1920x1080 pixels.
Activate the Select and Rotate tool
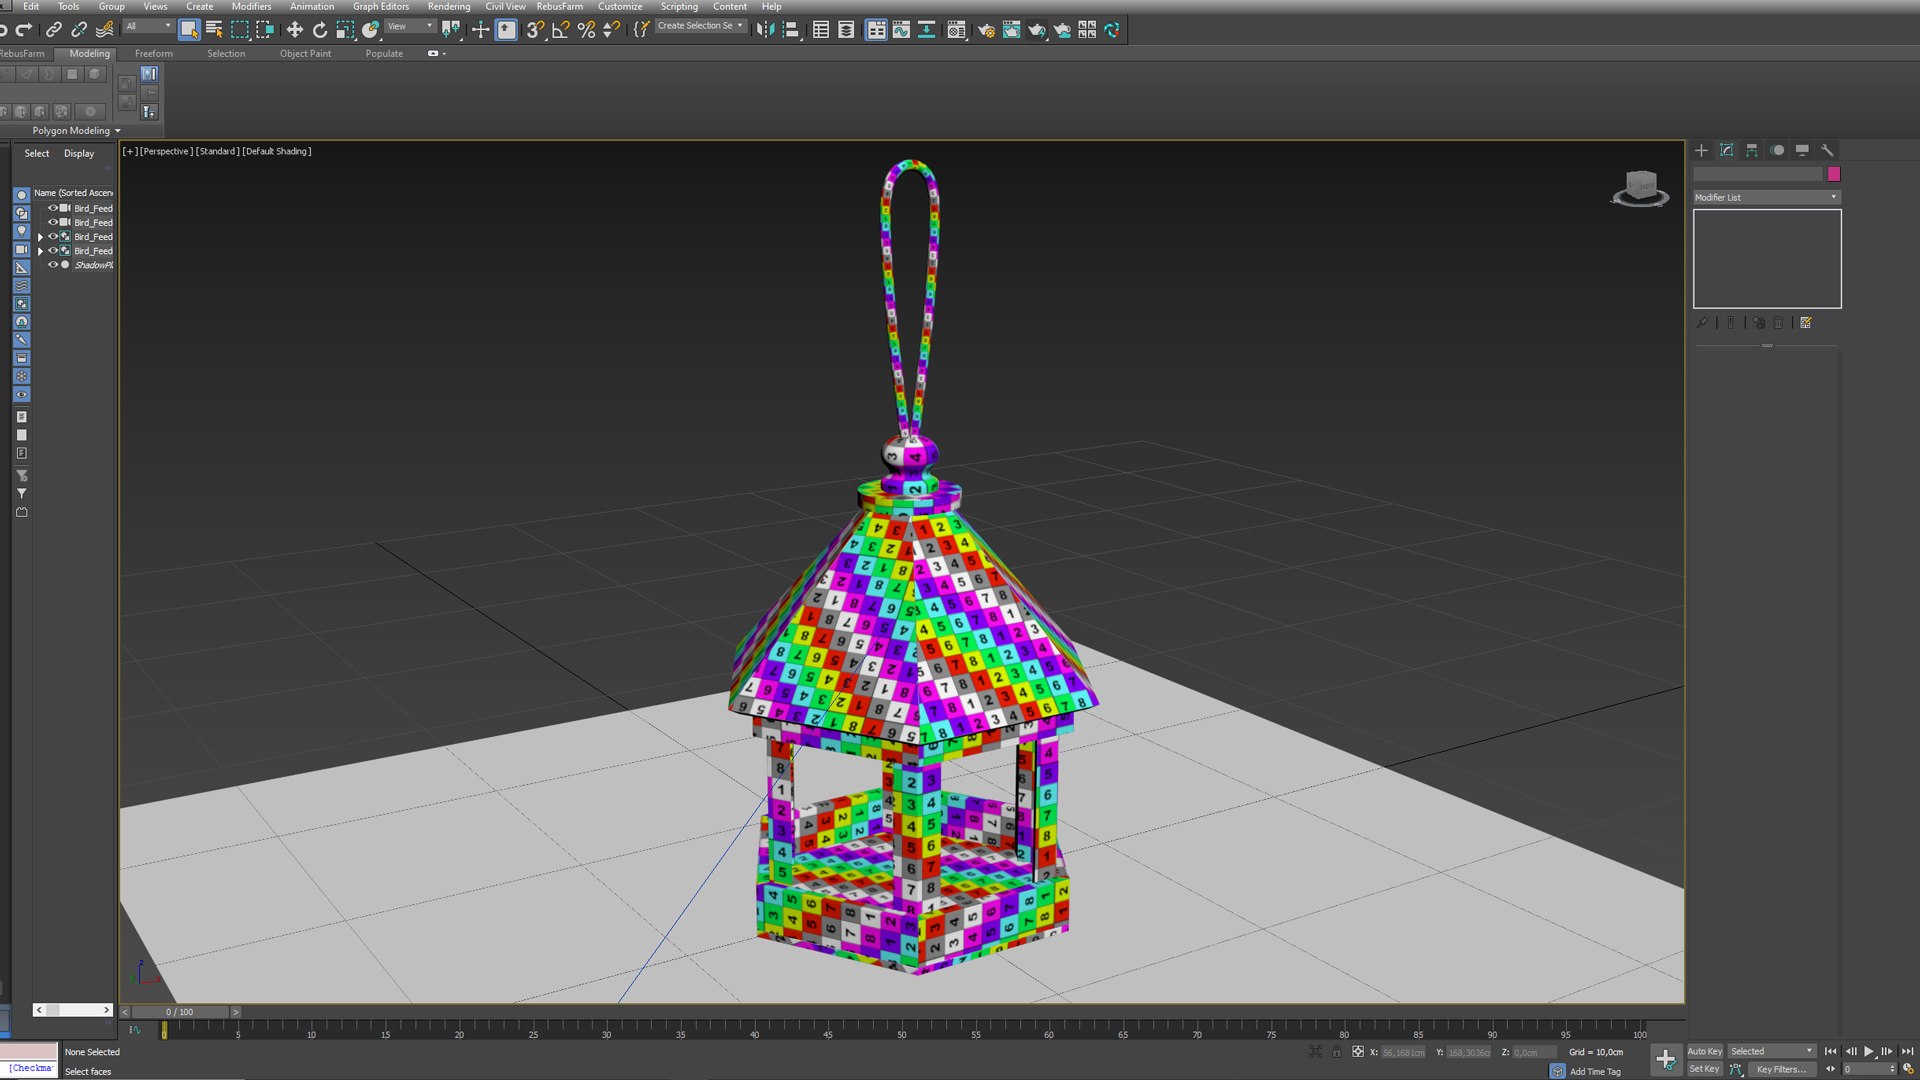[x=320, y=30]
